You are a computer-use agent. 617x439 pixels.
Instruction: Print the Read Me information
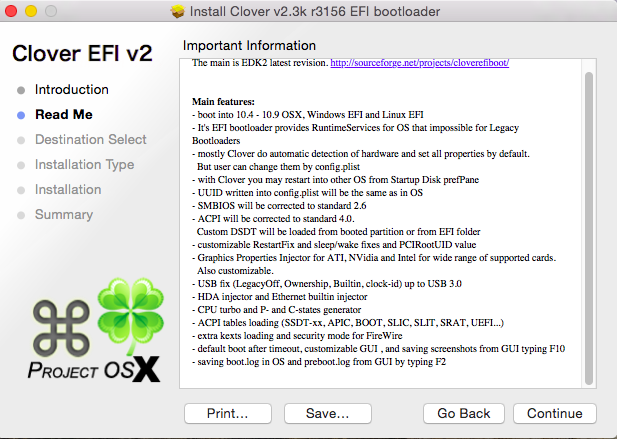pos(227,413)
